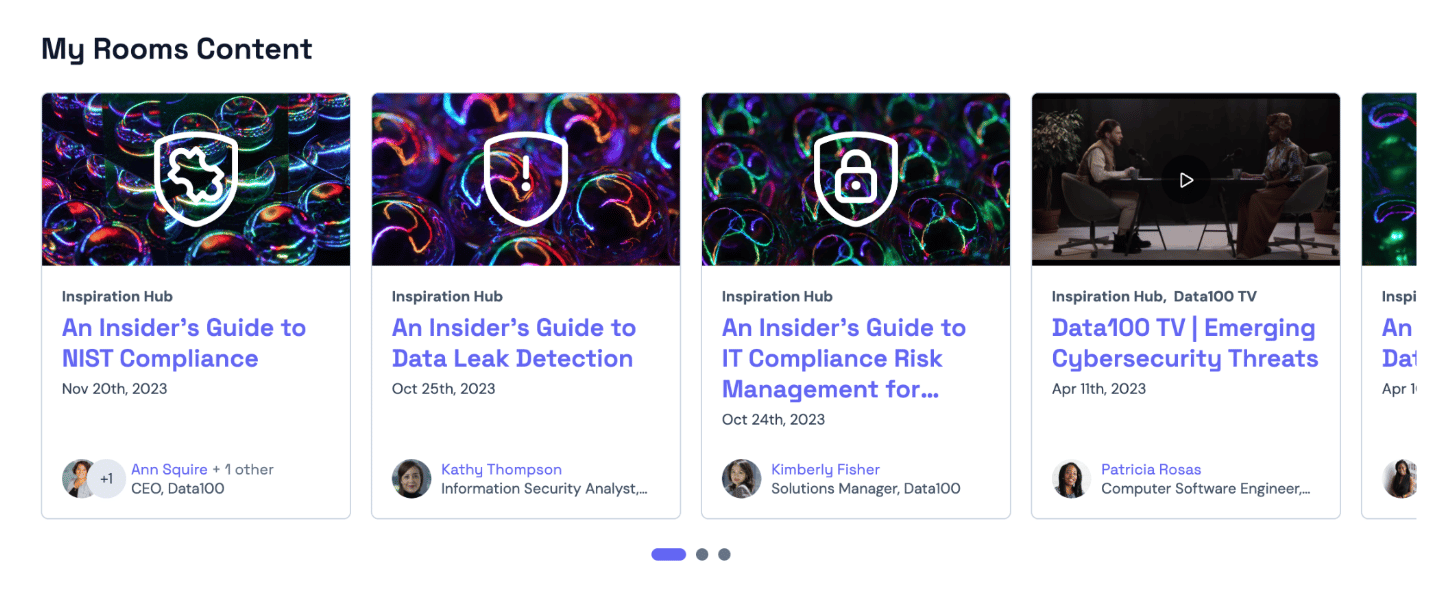Click the +1 additional author badge
Image resolution: width=1454 pixels, height=606 pixels.
click(107, 479)
